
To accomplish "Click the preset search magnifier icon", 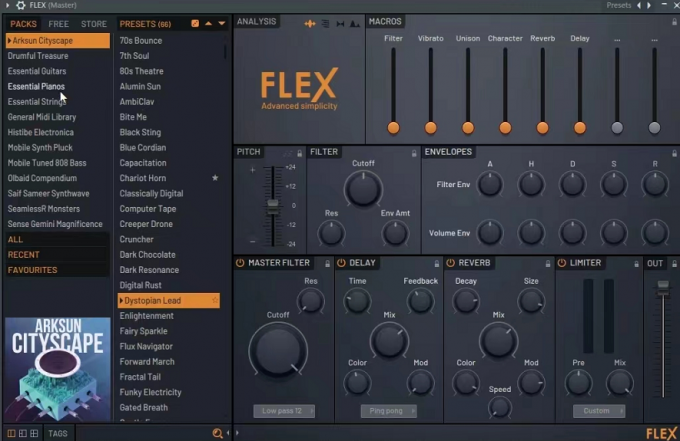I will pos(217,433).
